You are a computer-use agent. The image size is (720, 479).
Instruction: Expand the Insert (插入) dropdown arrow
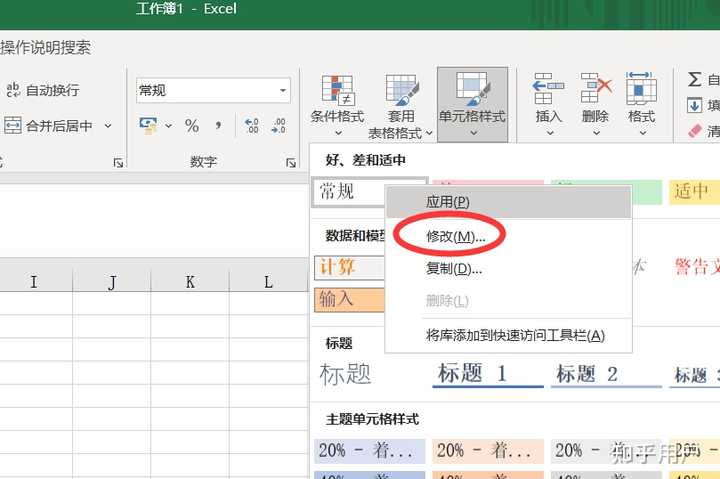[x=550, y=133]
